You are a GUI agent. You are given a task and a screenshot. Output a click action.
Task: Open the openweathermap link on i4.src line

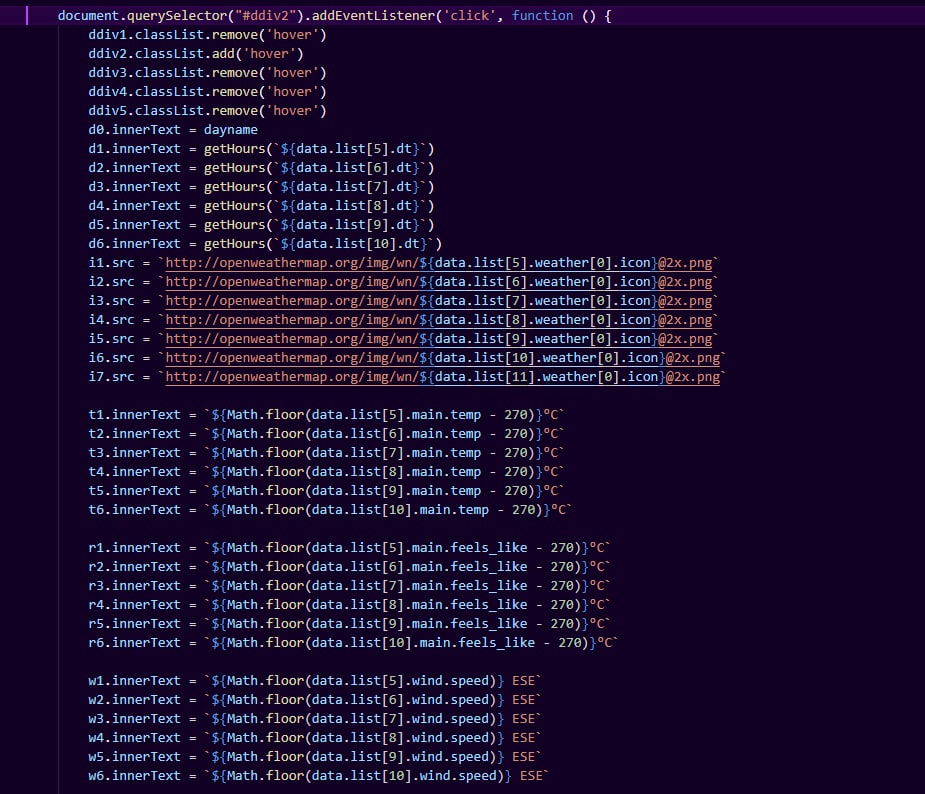pos(439,319)
